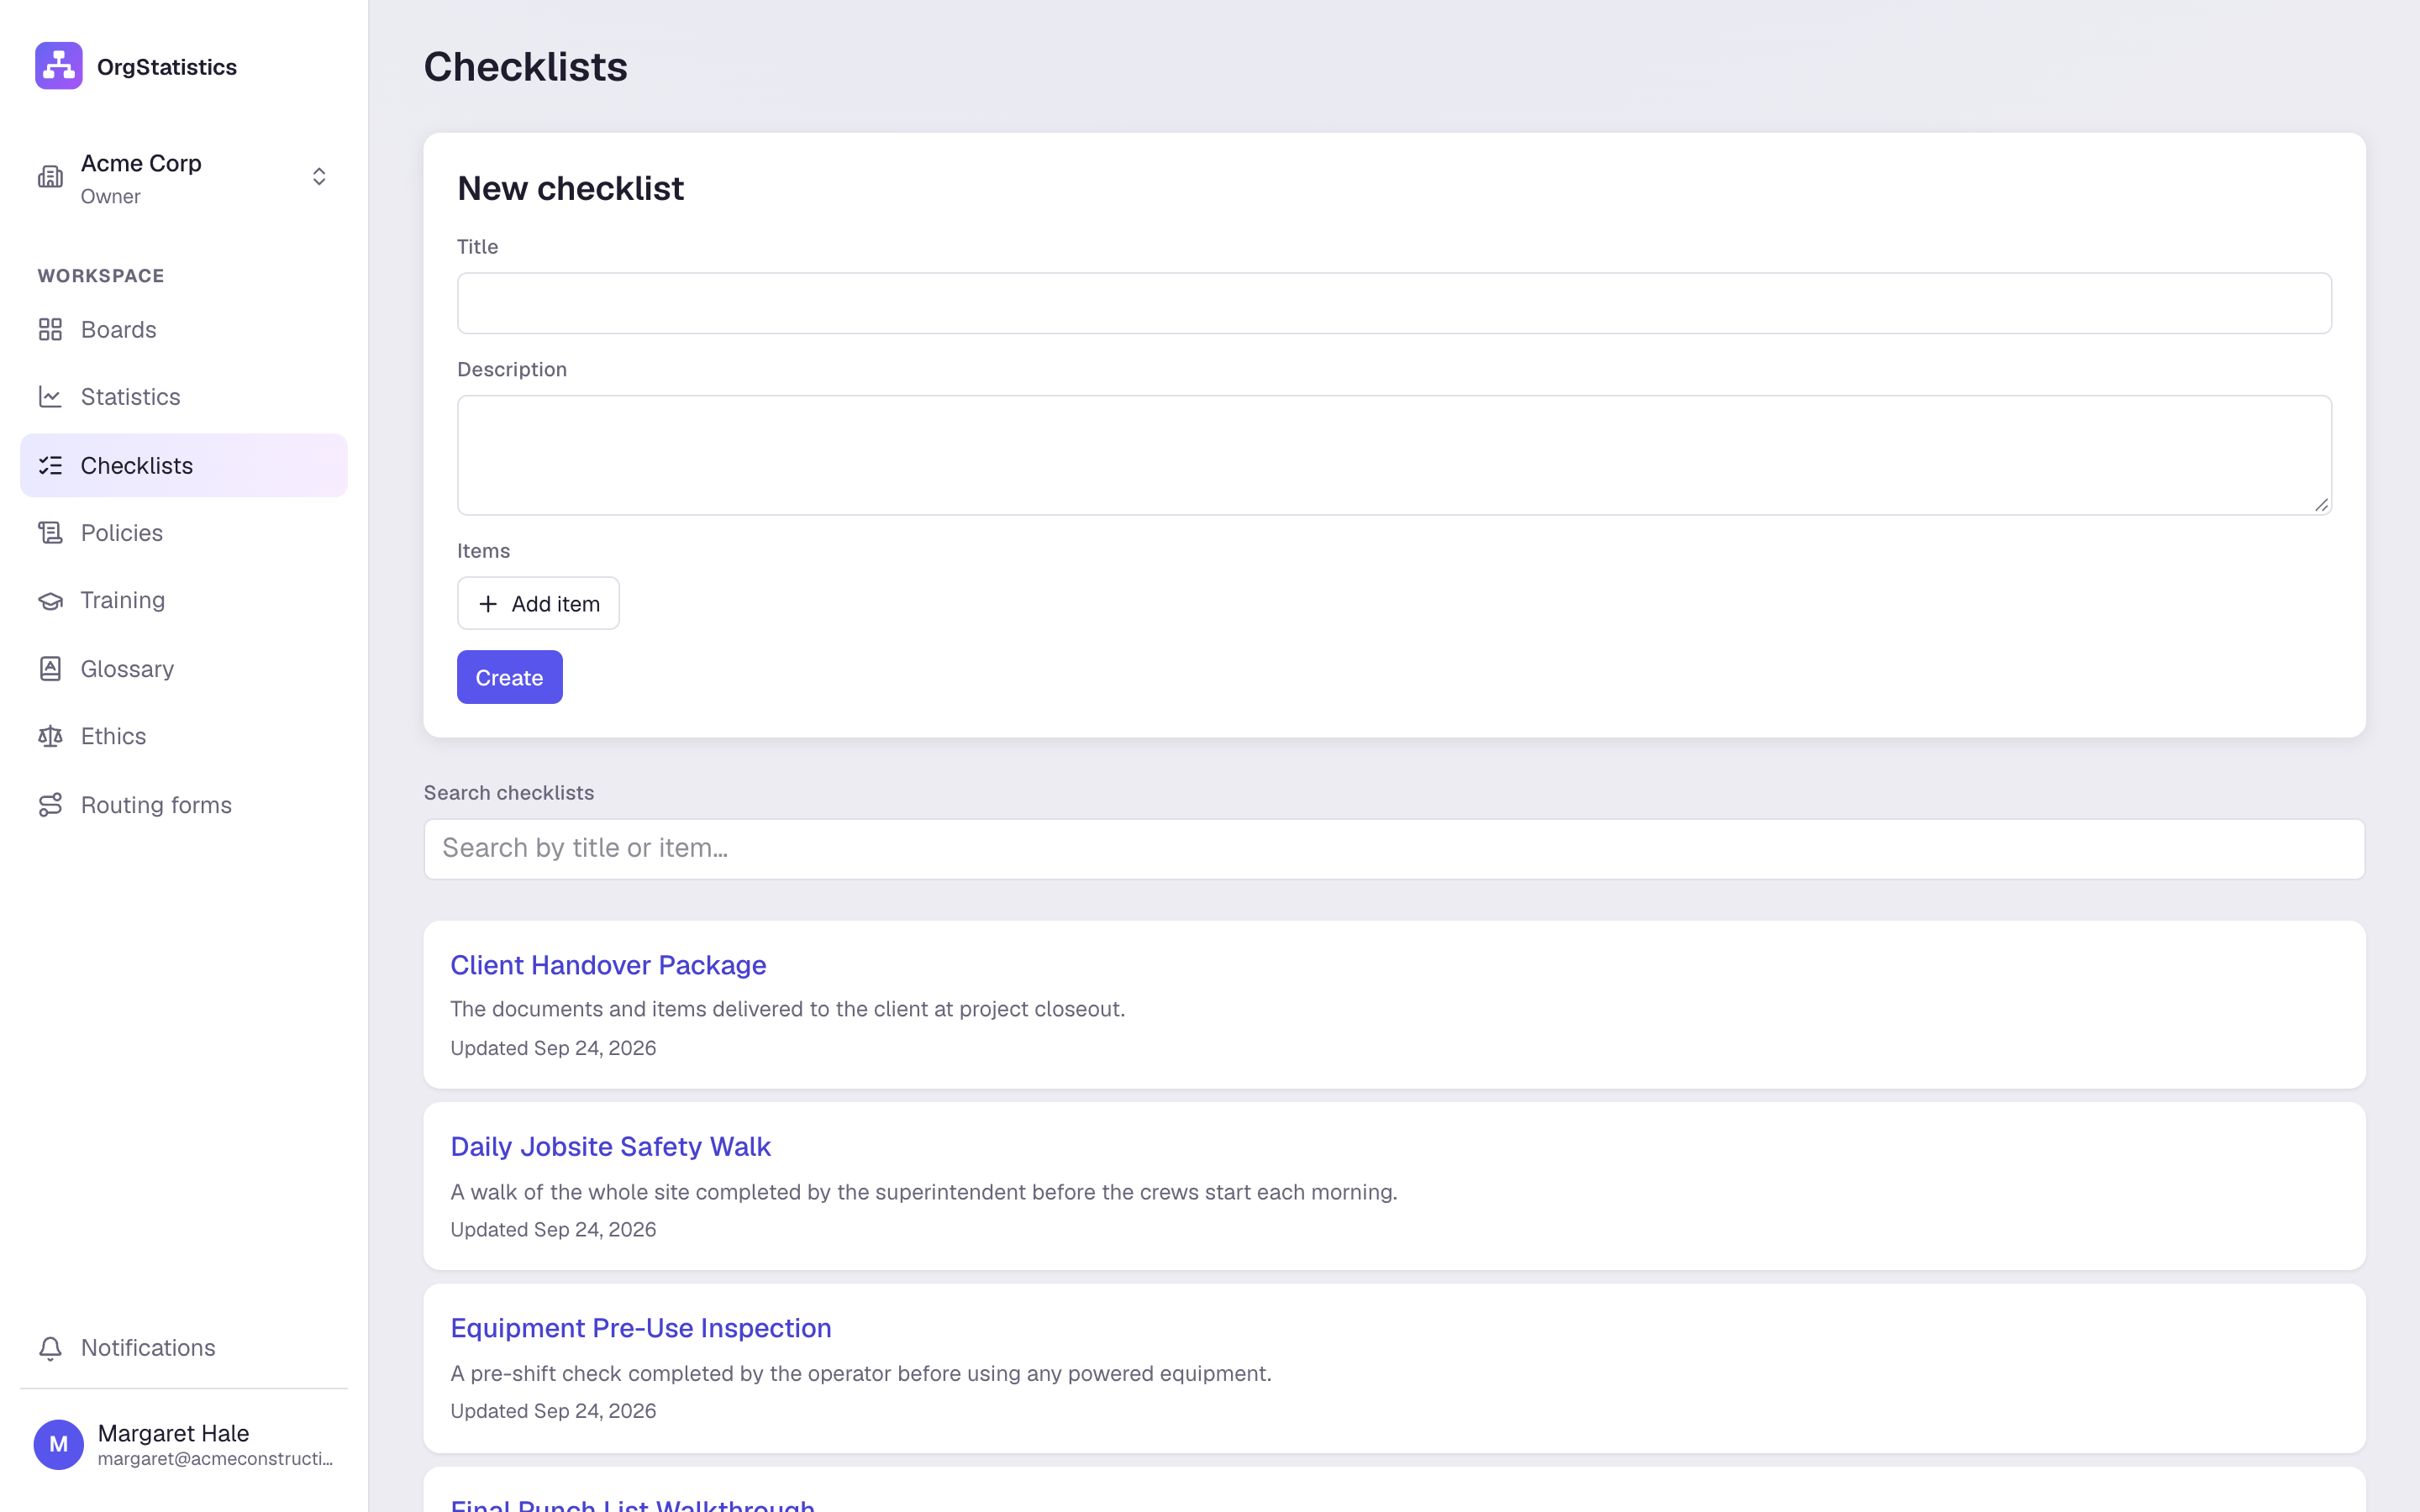Click the Acme Corp organization name
The width and height of the screenshot is (2420, 1512).
coord(141,163)
